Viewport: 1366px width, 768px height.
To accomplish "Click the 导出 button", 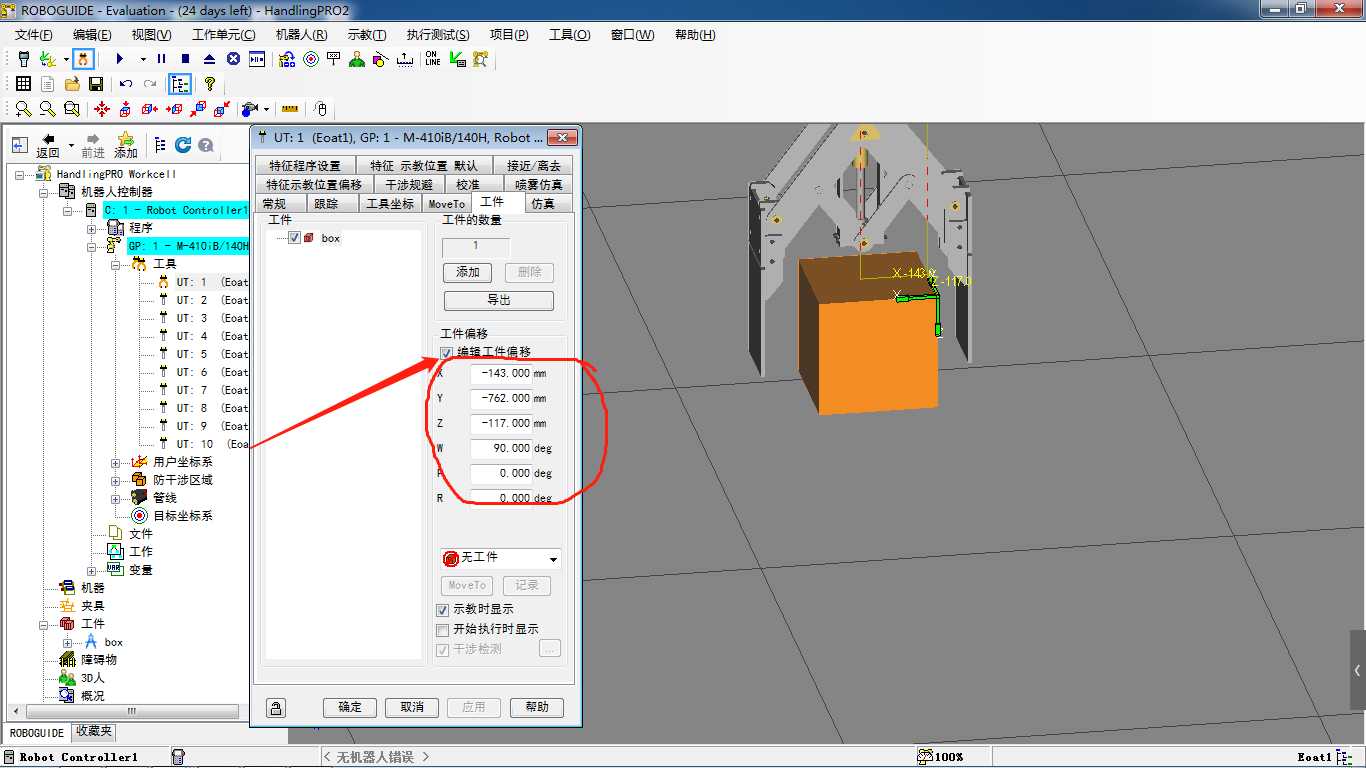I will pyautogui.click(x=499, y=300).
